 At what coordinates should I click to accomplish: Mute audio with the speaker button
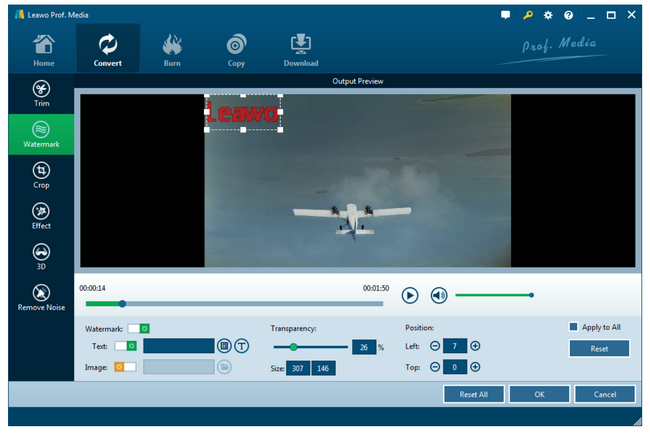[x=438, y=295]
